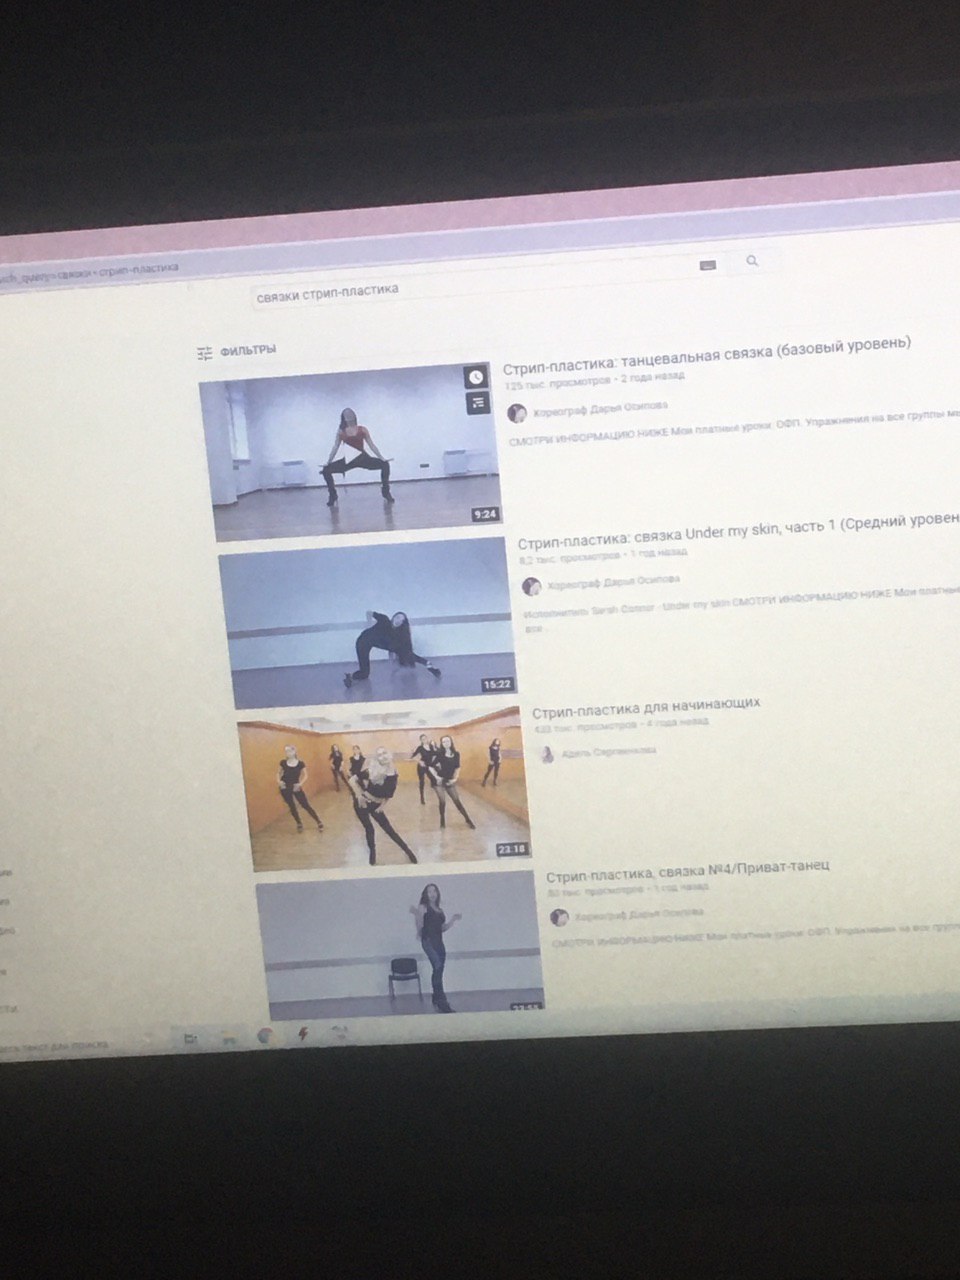Open Chrome icon in Windows taskbar

tap(265, 1036)
